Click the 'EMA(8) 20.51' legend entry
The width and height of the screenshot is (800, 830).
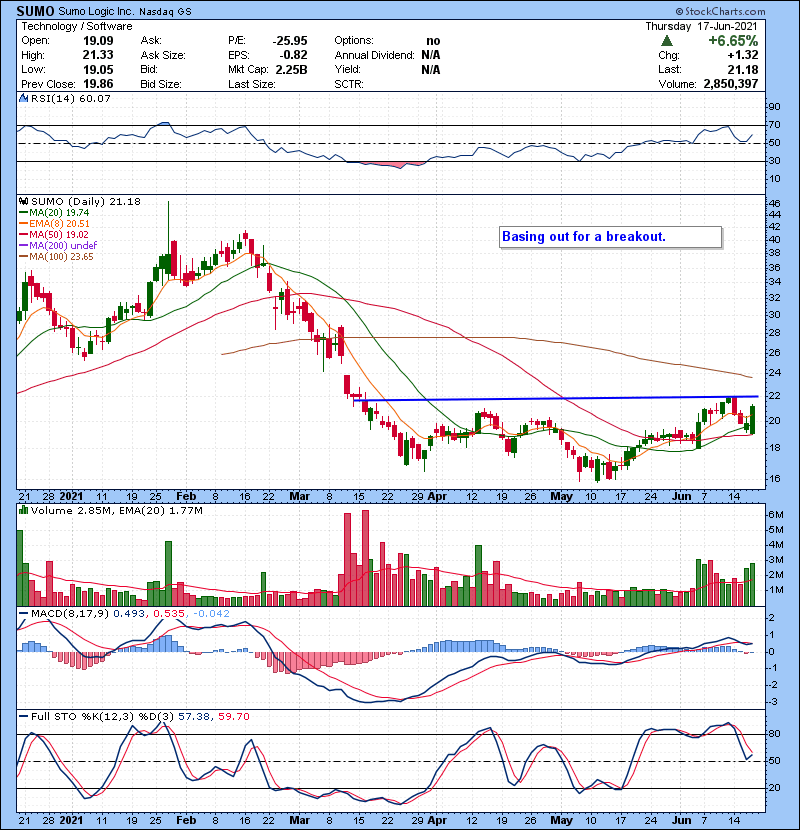pyautogui.click(x=59, y=223)
